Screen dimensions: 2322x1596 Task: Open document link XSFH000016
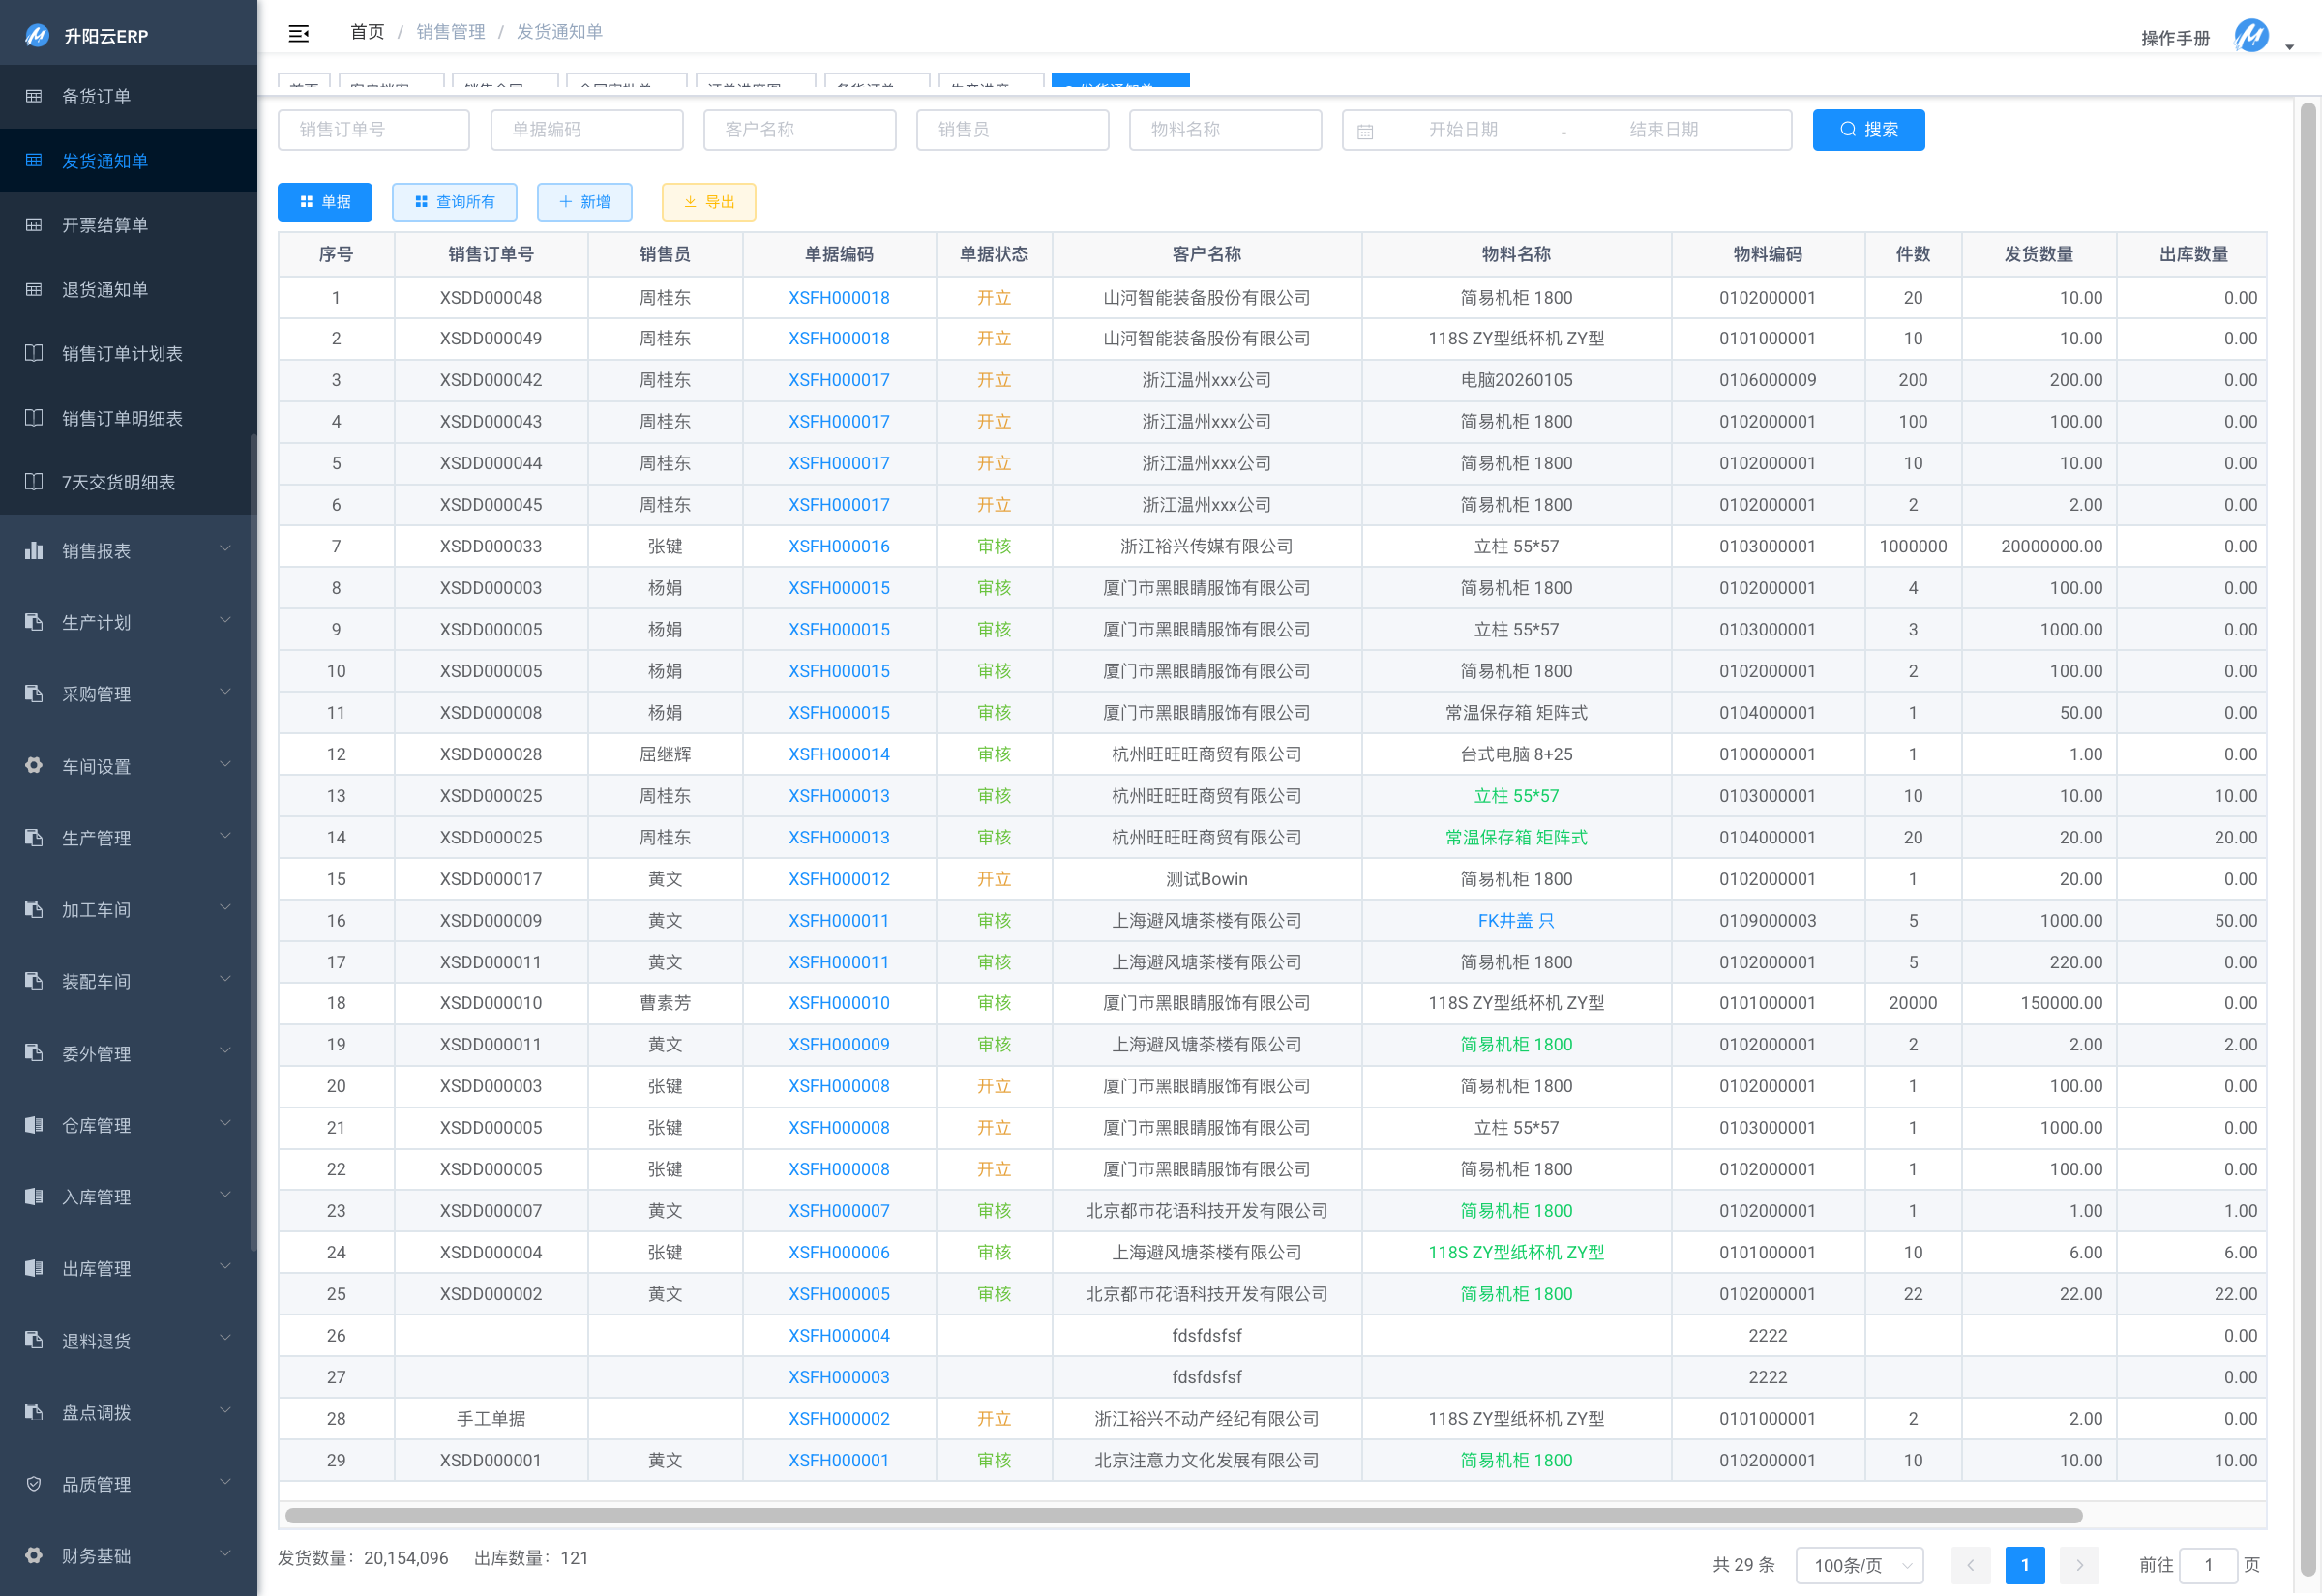[x=838, y=546]
